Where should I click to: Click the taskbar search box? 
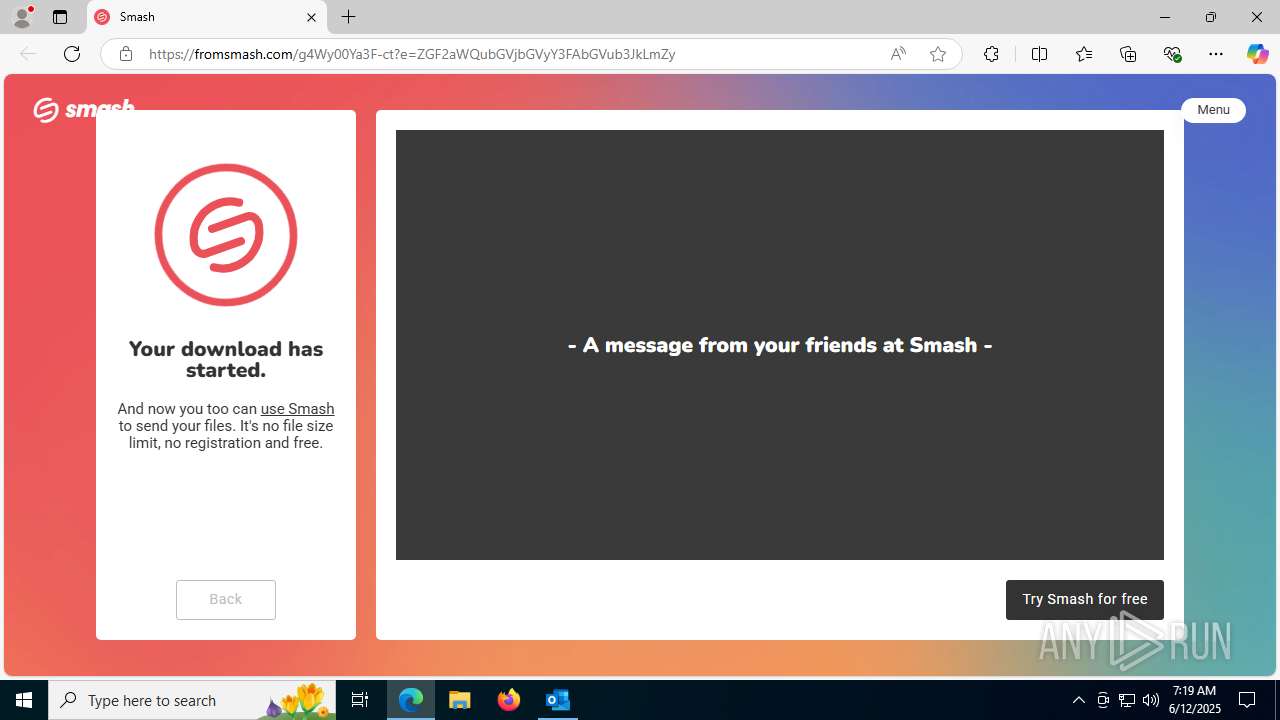click(192, 700)
